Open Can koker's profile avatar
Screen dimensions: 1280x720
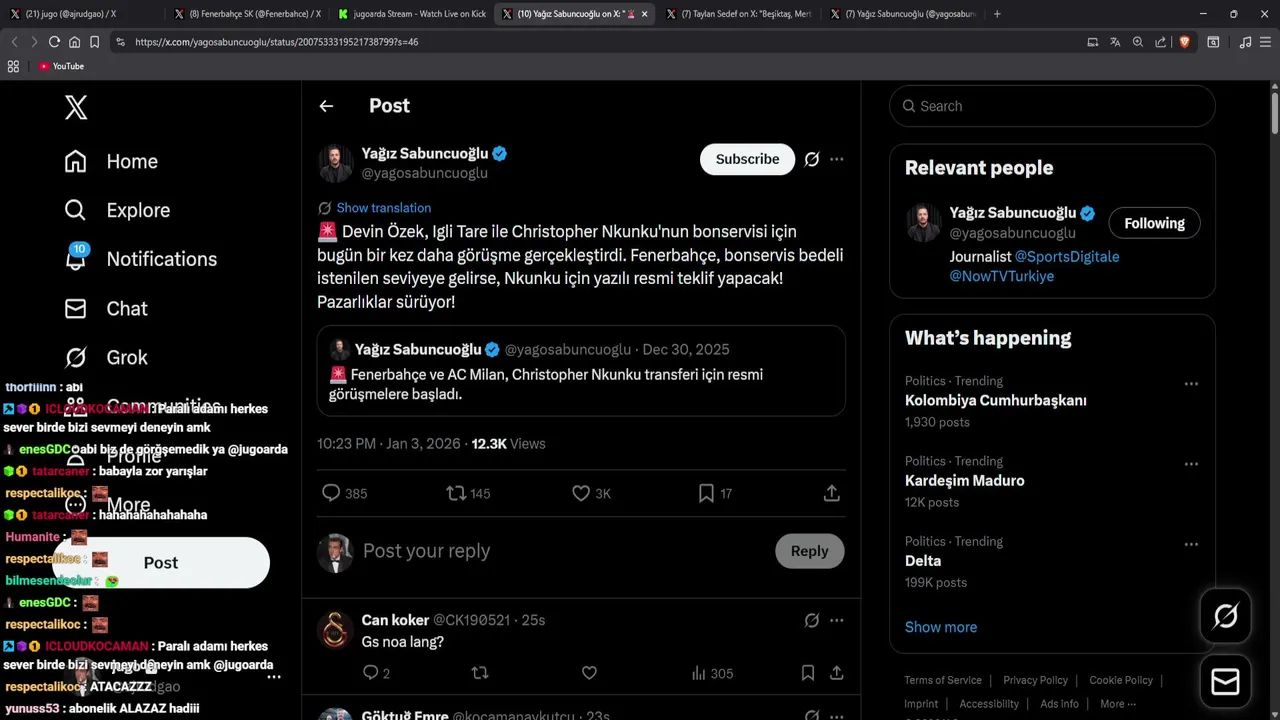tap(335, 630)
